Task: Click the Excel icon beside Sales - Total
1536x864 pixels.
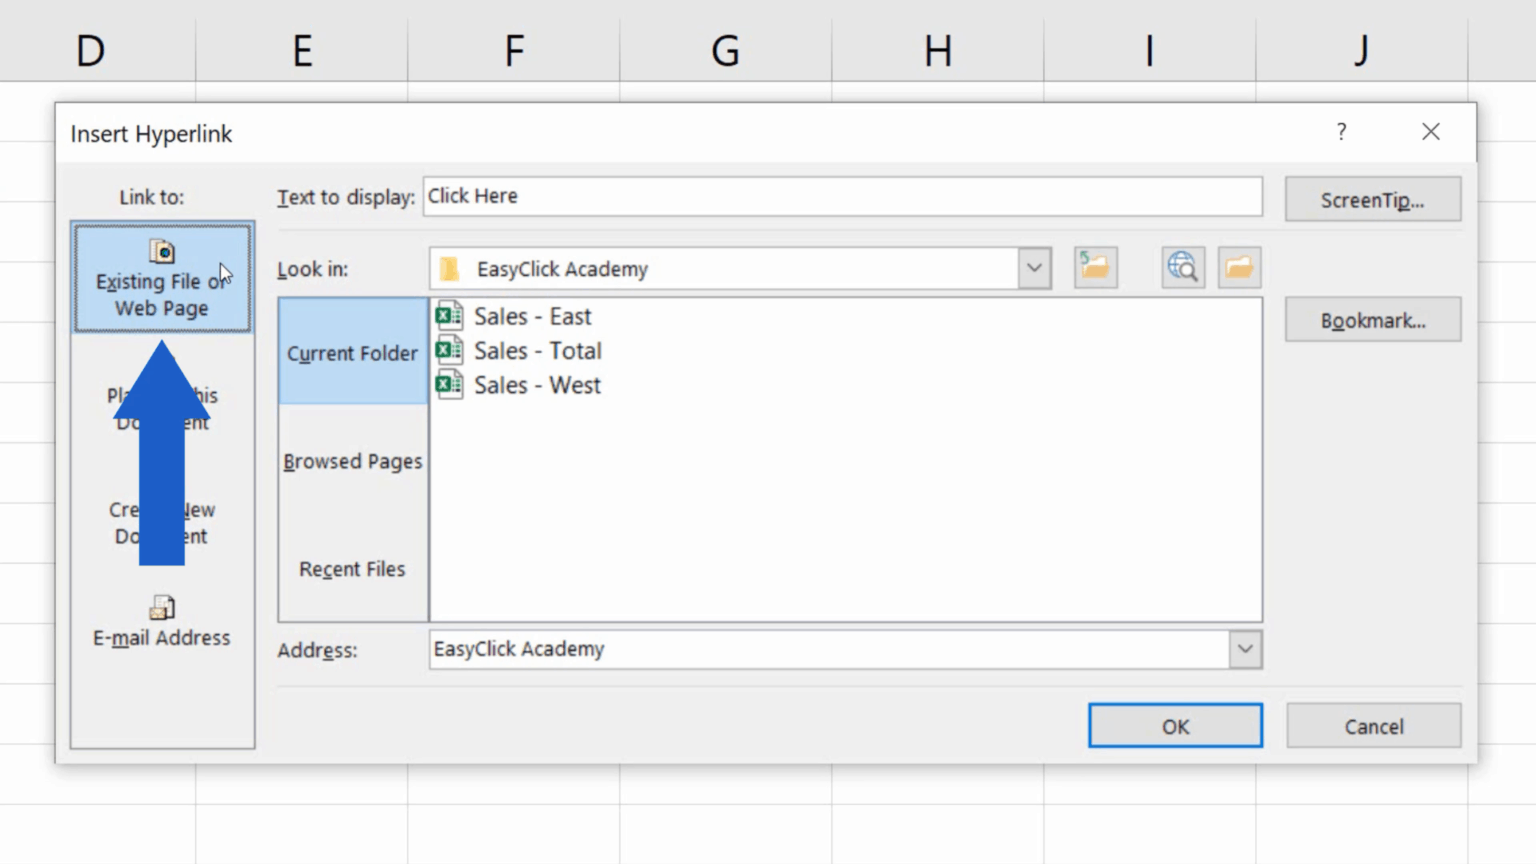Action: (449, 350)
